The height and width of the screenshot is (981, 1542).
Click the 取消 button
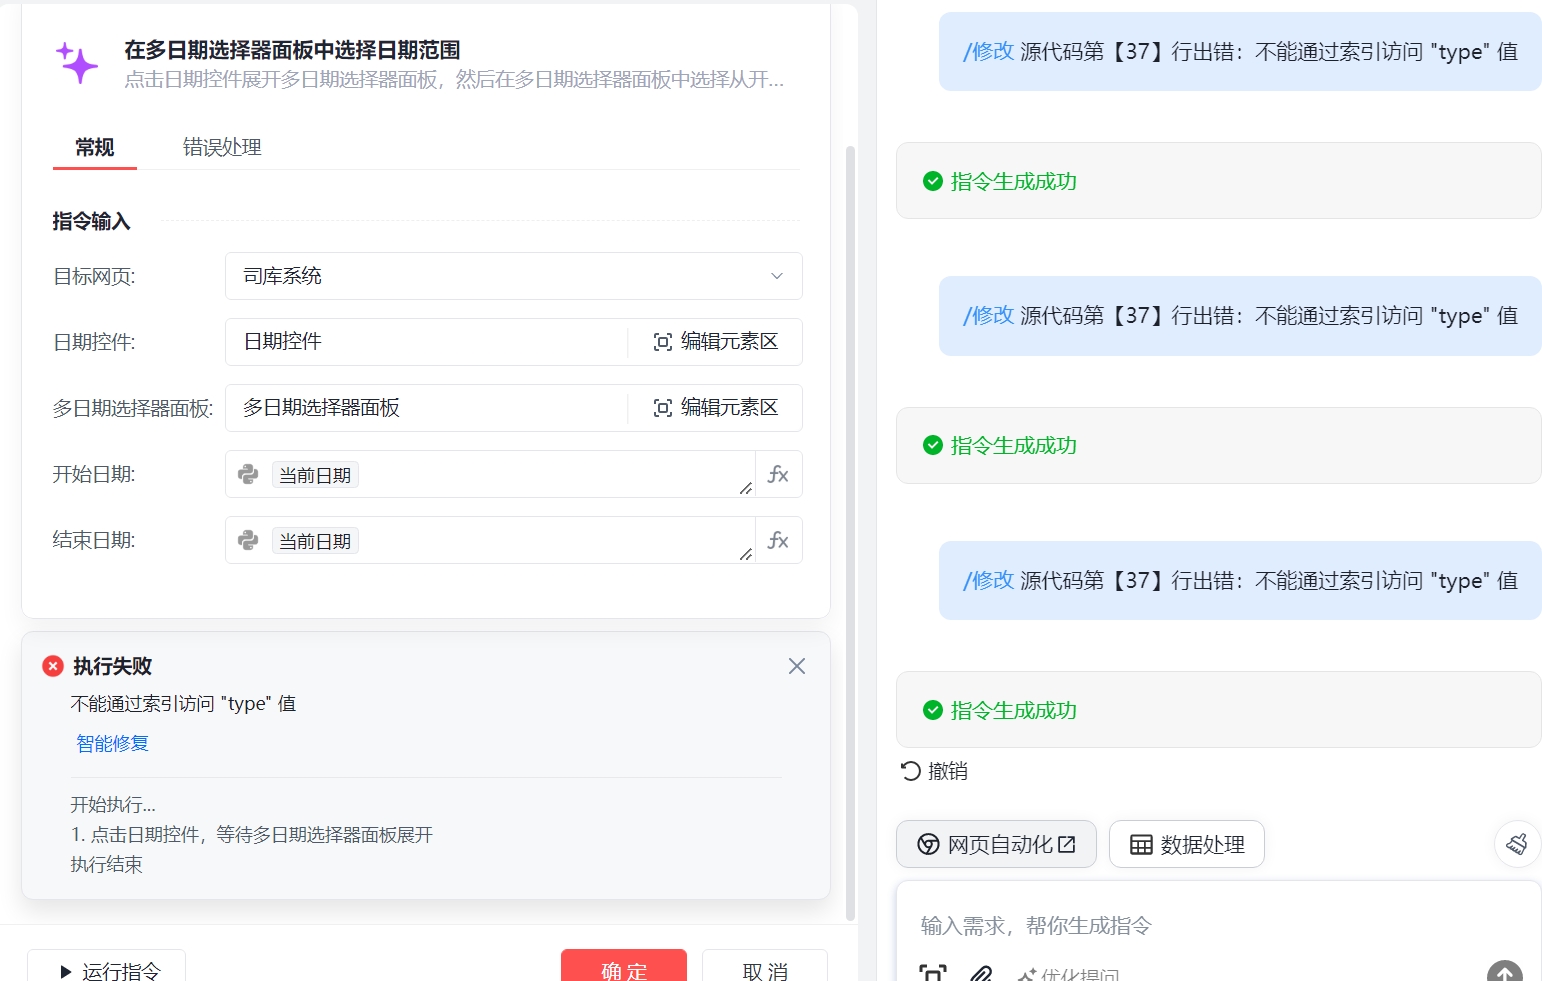(765, 968)
